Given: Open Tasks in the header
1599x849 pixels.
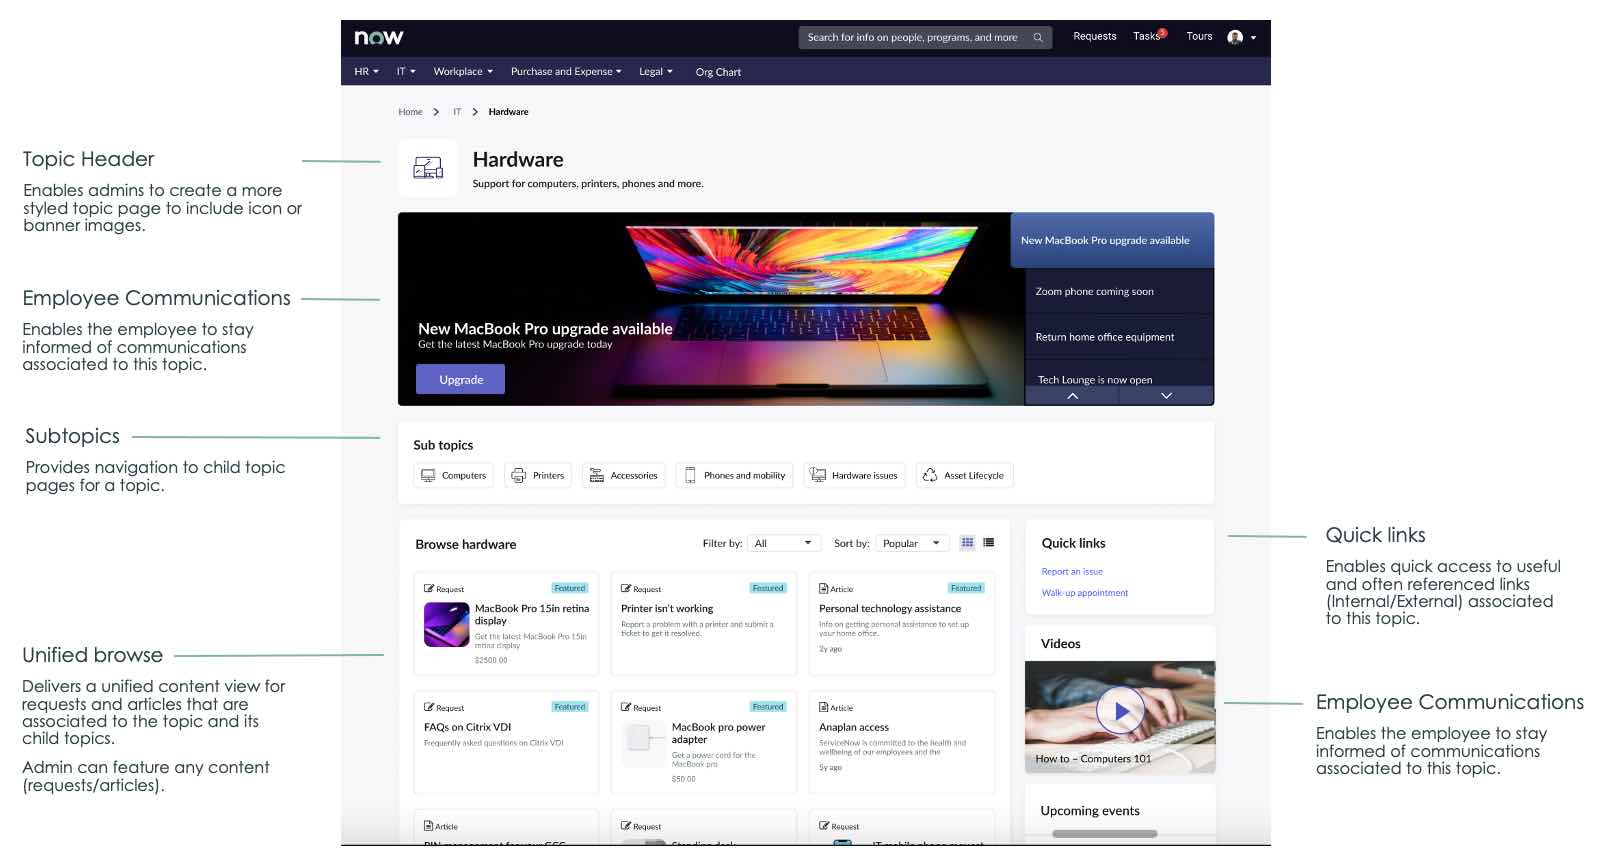Looking at the screenshot, I should click(1146, 37).
